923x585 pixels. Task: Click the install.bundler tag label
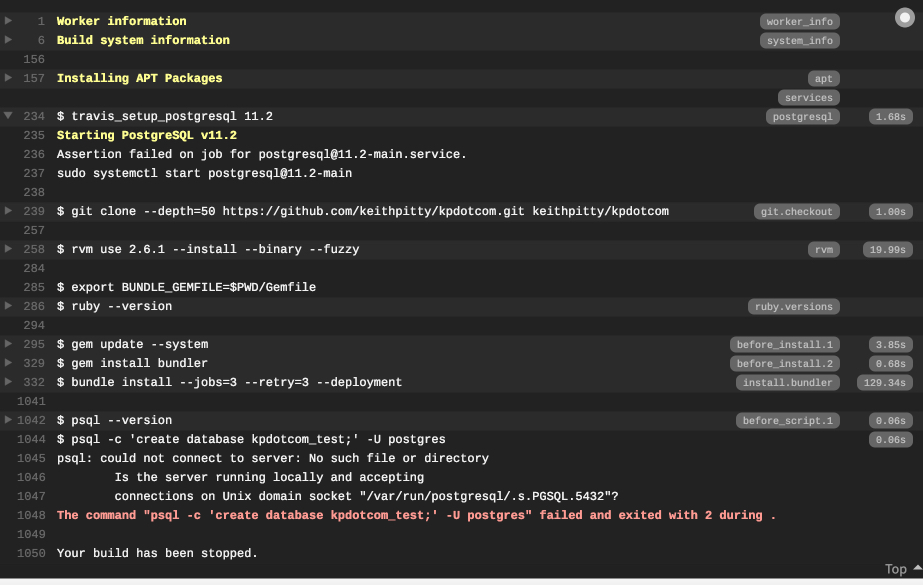tap(787, 382)
